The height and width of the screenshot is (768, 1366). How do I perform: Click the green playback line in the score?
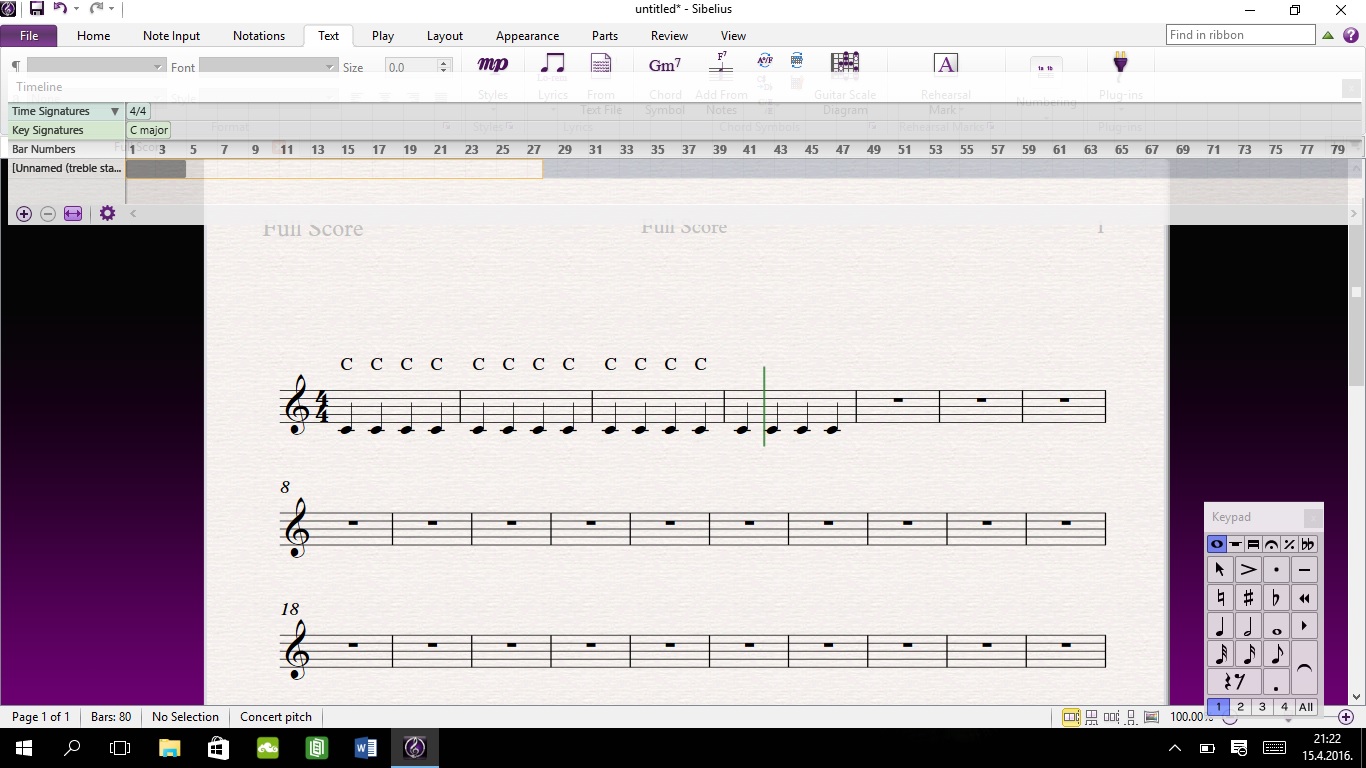pos(764,406)
